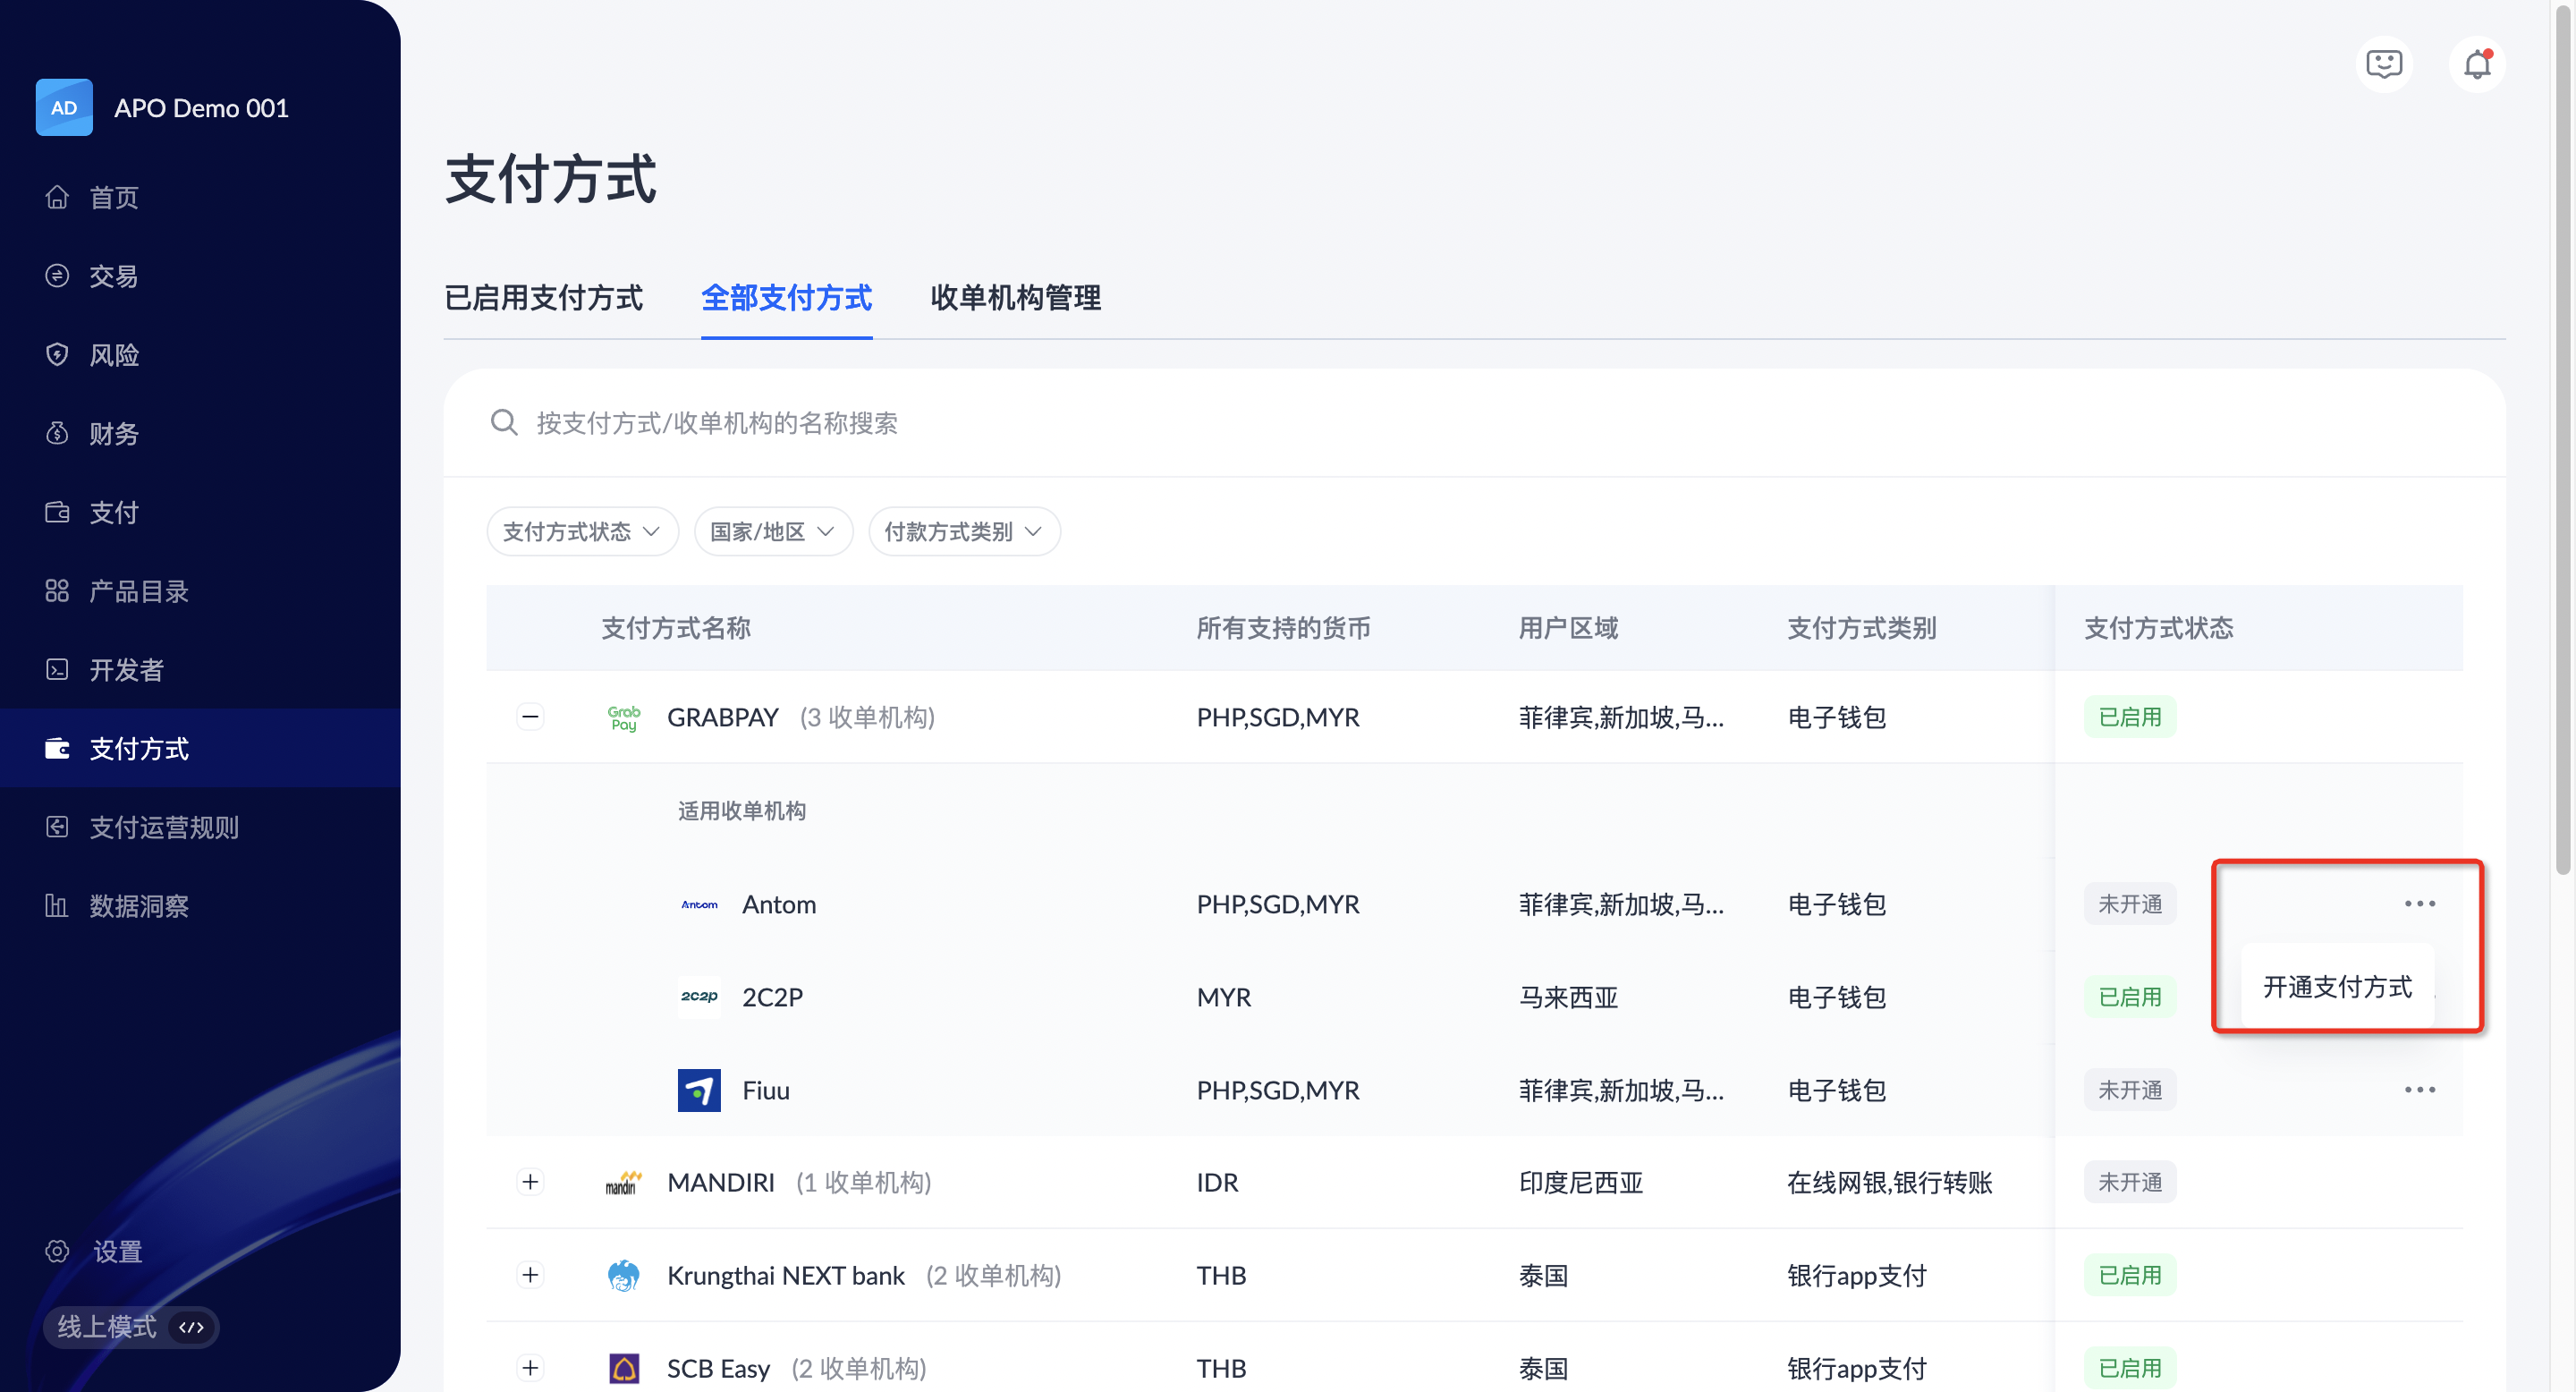
Task: Open the Finance money bag icon
Action: [57, 433]
